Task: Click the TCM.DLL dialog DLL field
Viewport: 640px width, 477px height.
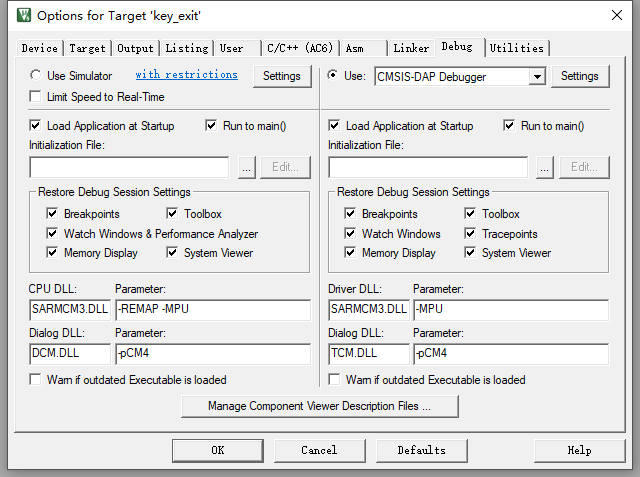Action: point(369,353)
